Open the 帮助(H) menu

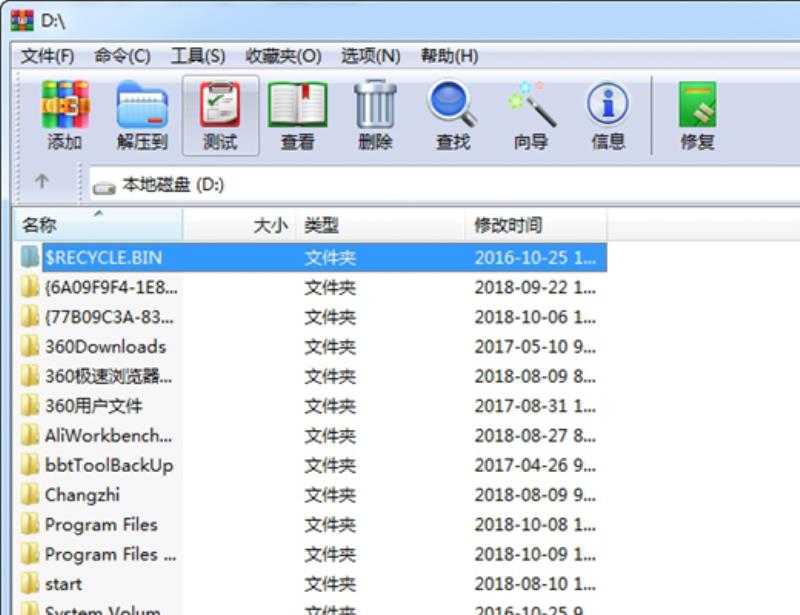click(x=449, y=56)
